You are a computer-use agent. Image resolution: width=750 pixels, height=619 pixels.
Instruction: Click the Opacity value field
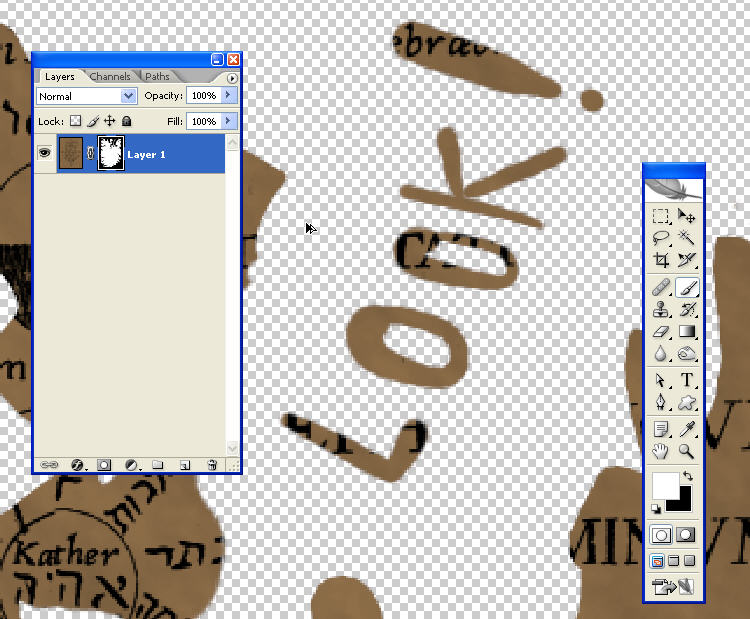[x=204, y=96]
